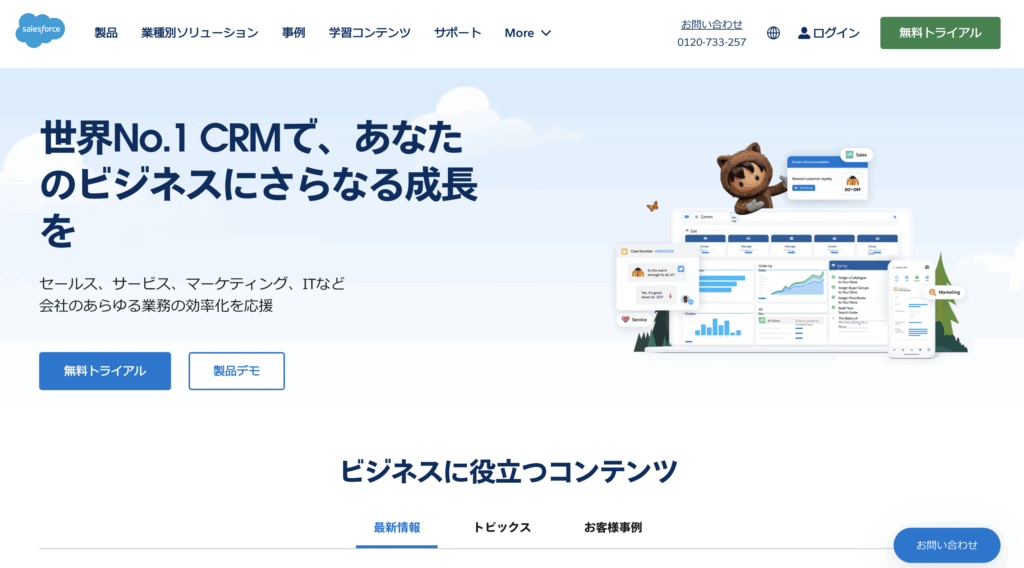Open the 製品 navigation menu
Viewport: 1024px width, 568px height.
(106, 33)
